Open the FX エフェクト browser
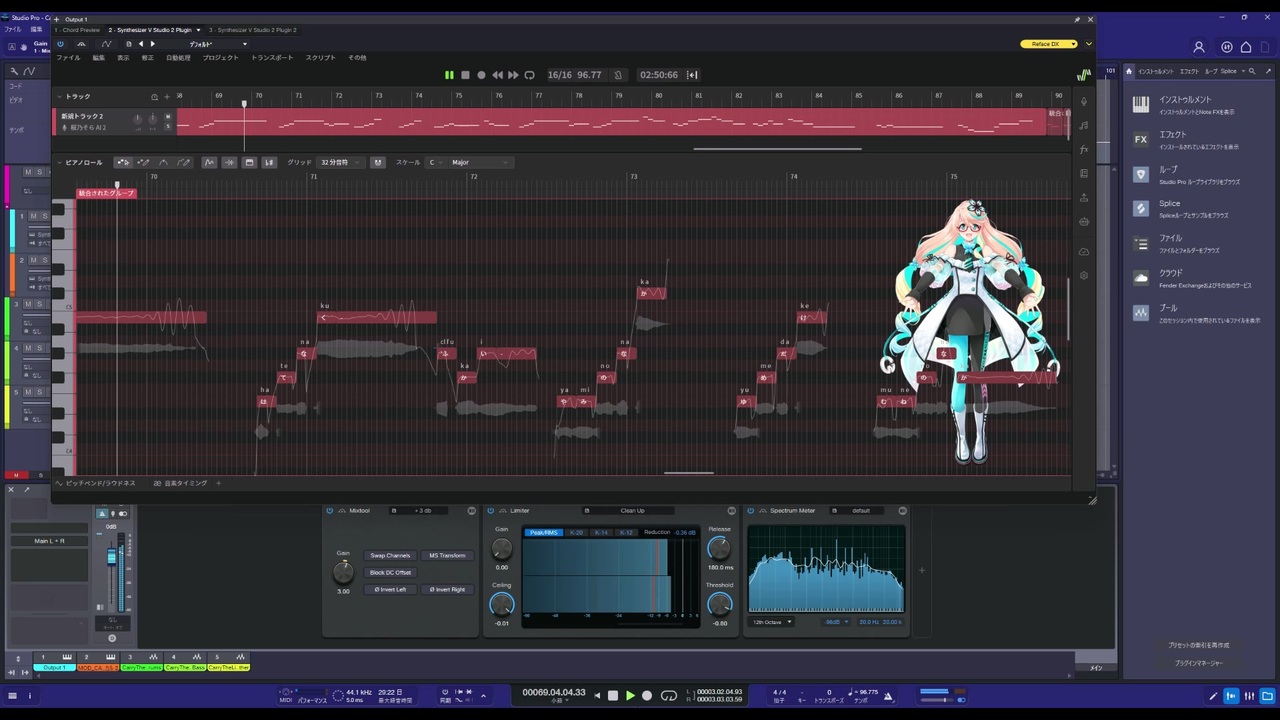Image resolution: width=1280 pixels, height=720 pixels. click(x=1198, y=139)
